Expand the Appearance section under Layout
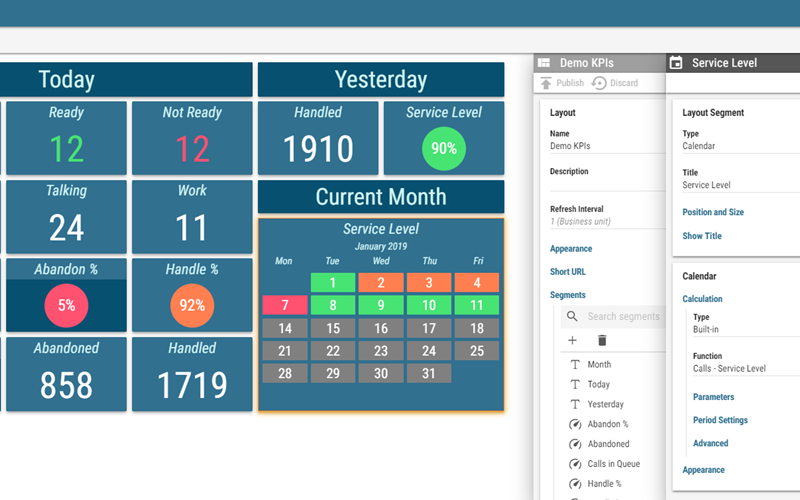Screen dimensions: 800x500 pos(571,249)
